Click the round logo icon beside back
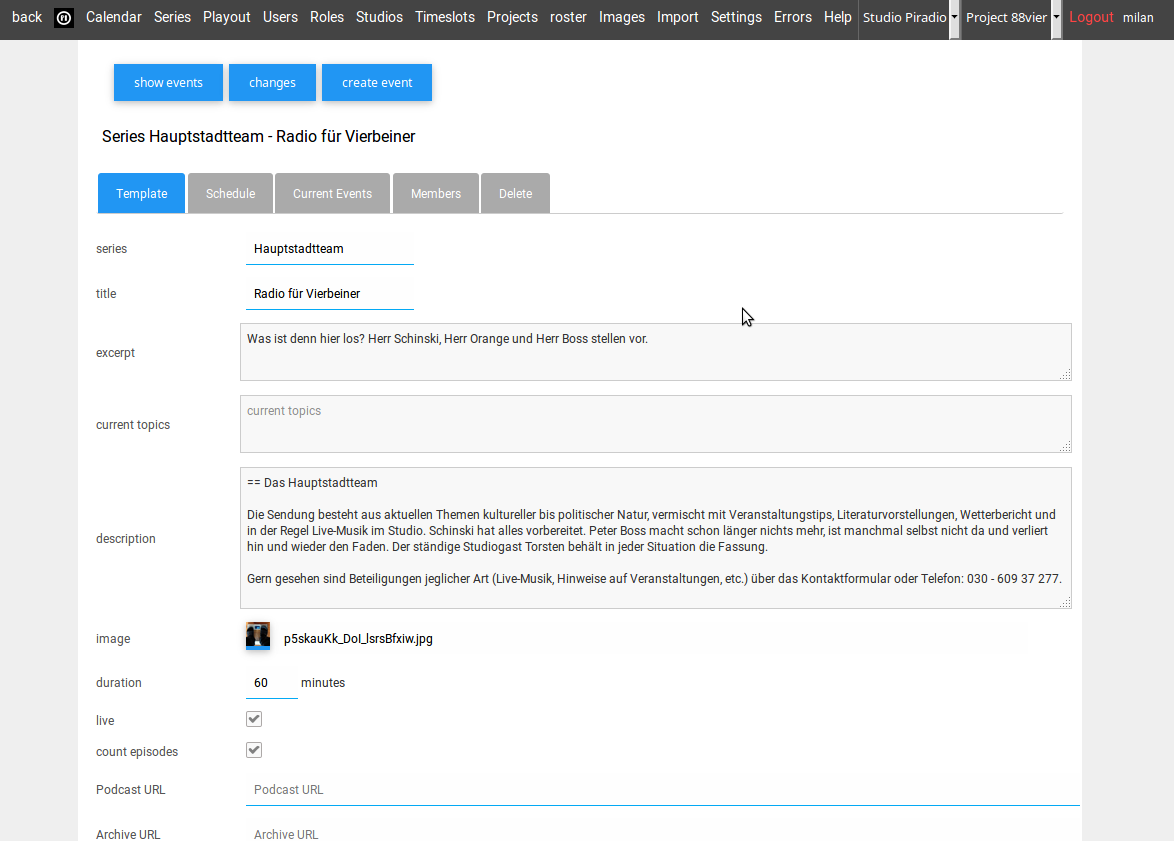1174x841 pixels. (x=64, y=18)
